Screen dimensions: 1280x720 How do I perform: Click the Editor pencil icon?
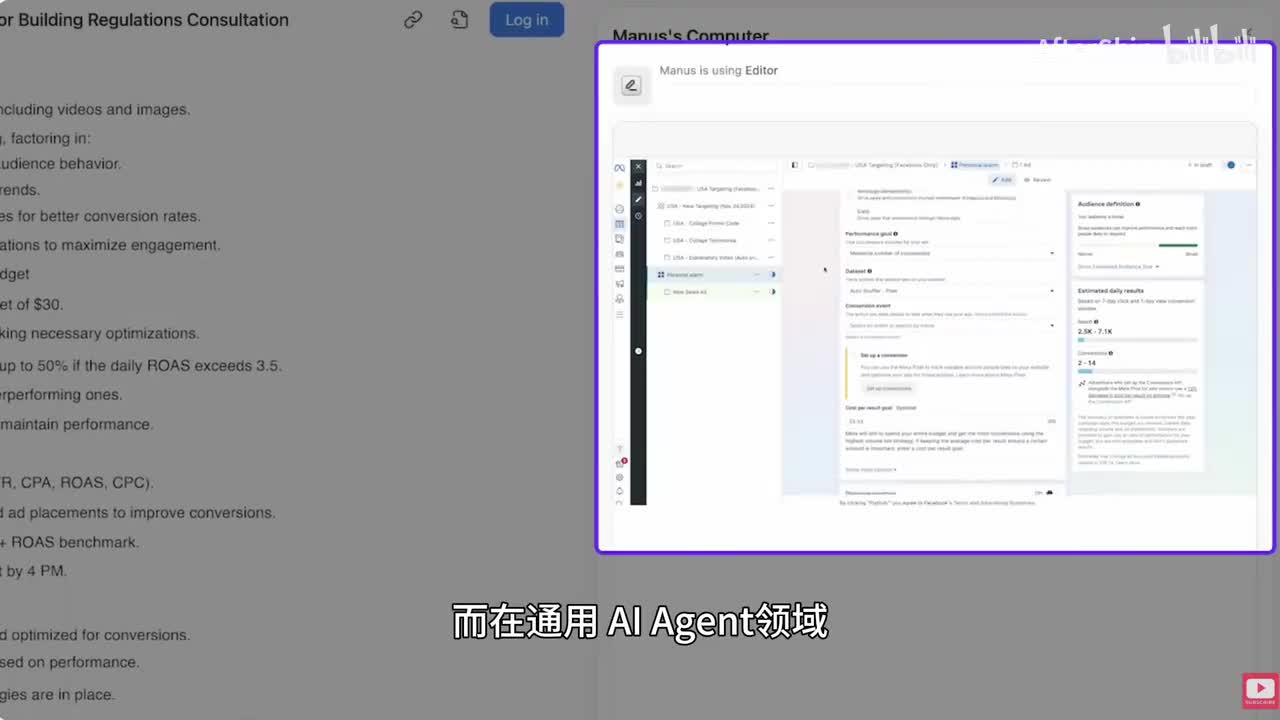point(631,86)
